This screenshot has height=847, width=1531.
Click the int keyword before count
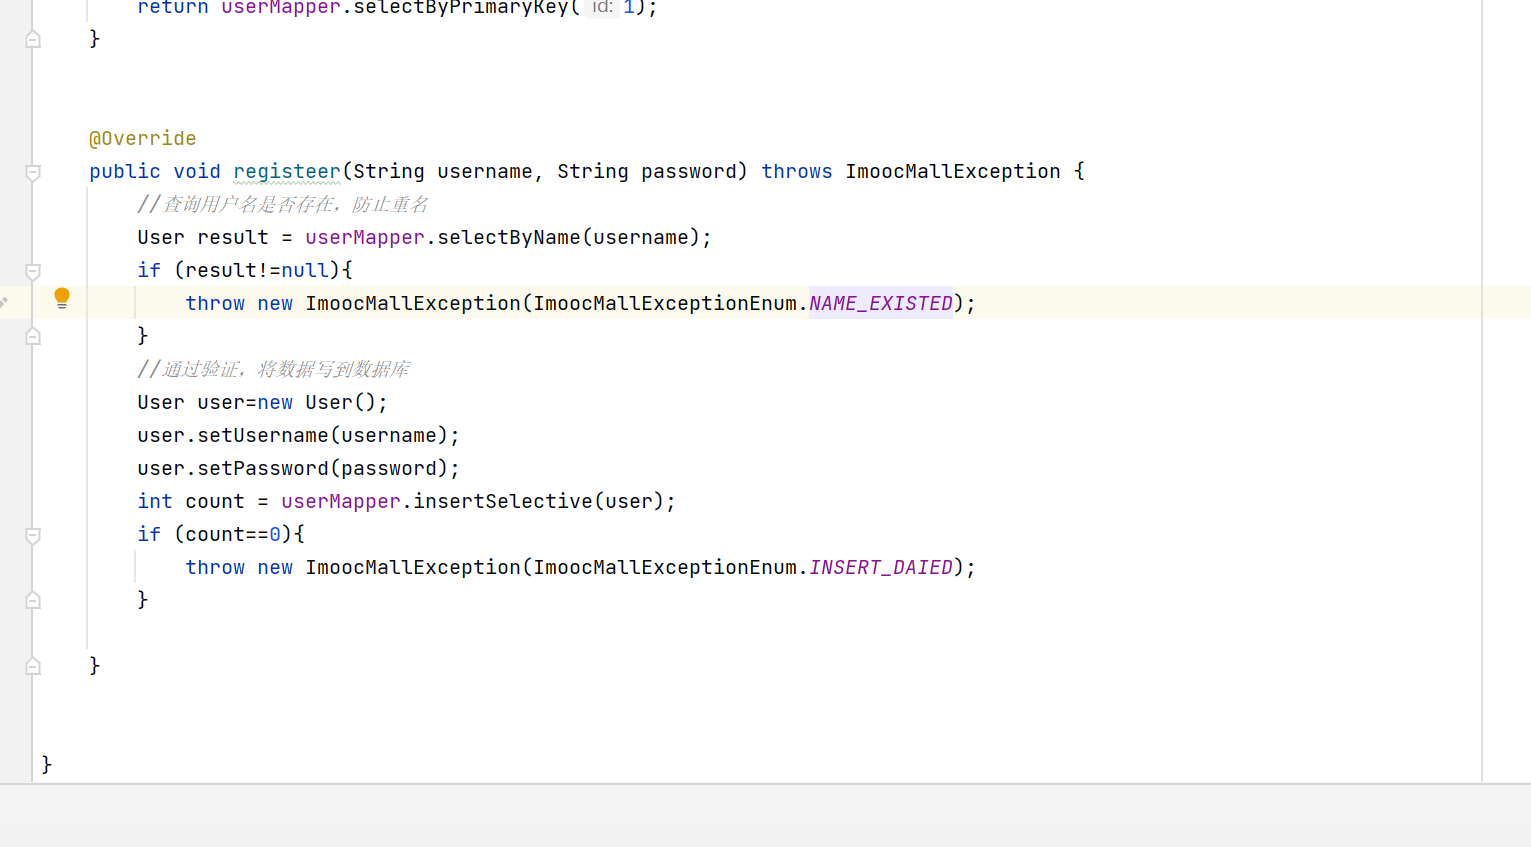(155, 501)
